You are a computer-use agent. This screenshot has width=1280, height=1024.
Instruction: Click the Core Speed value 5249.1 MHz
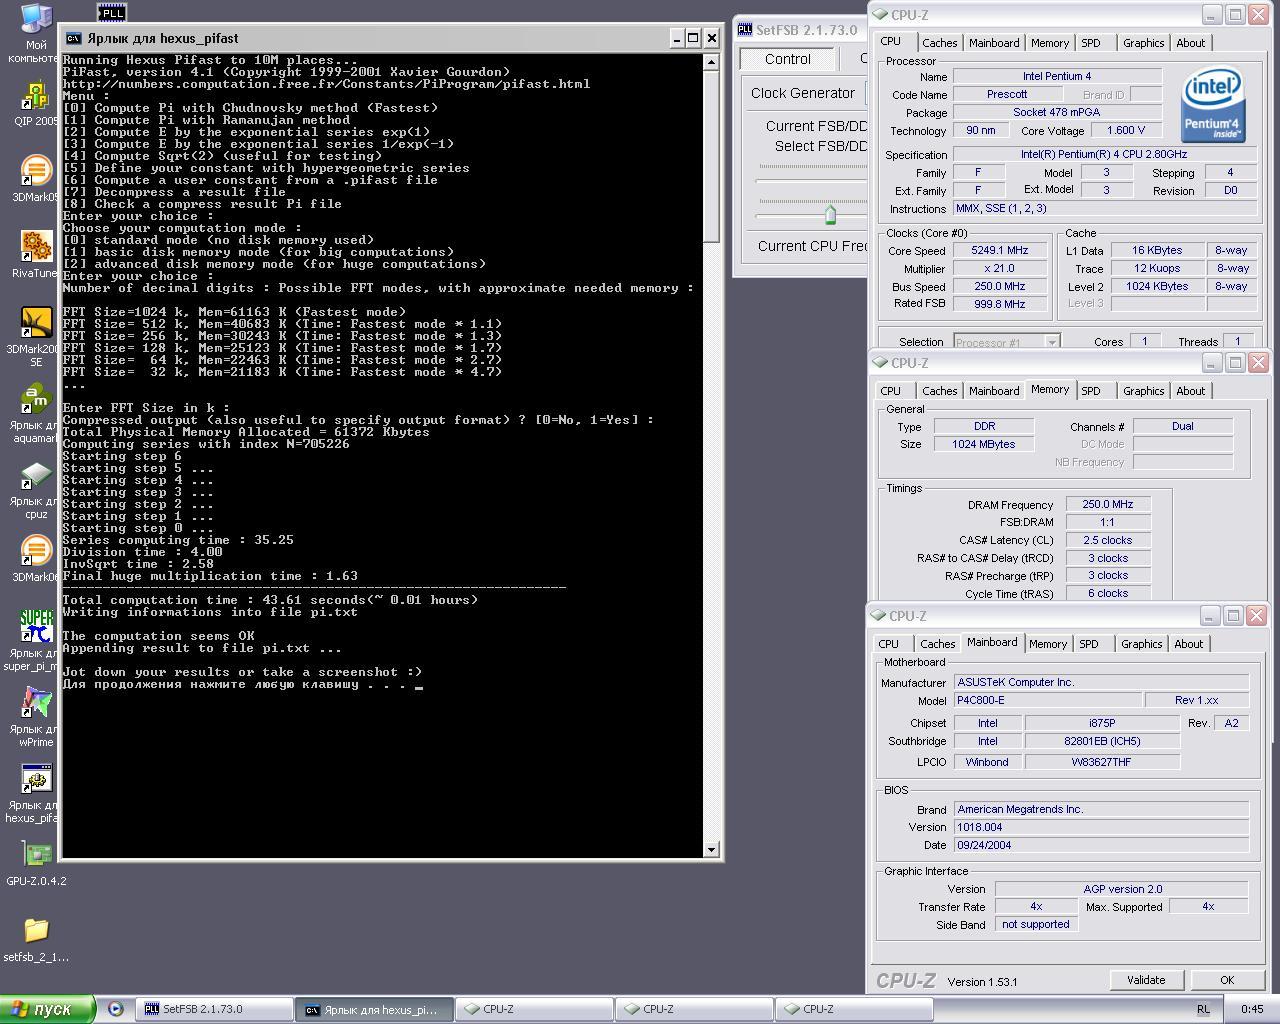pyautogui.click(x=999, y=251)
